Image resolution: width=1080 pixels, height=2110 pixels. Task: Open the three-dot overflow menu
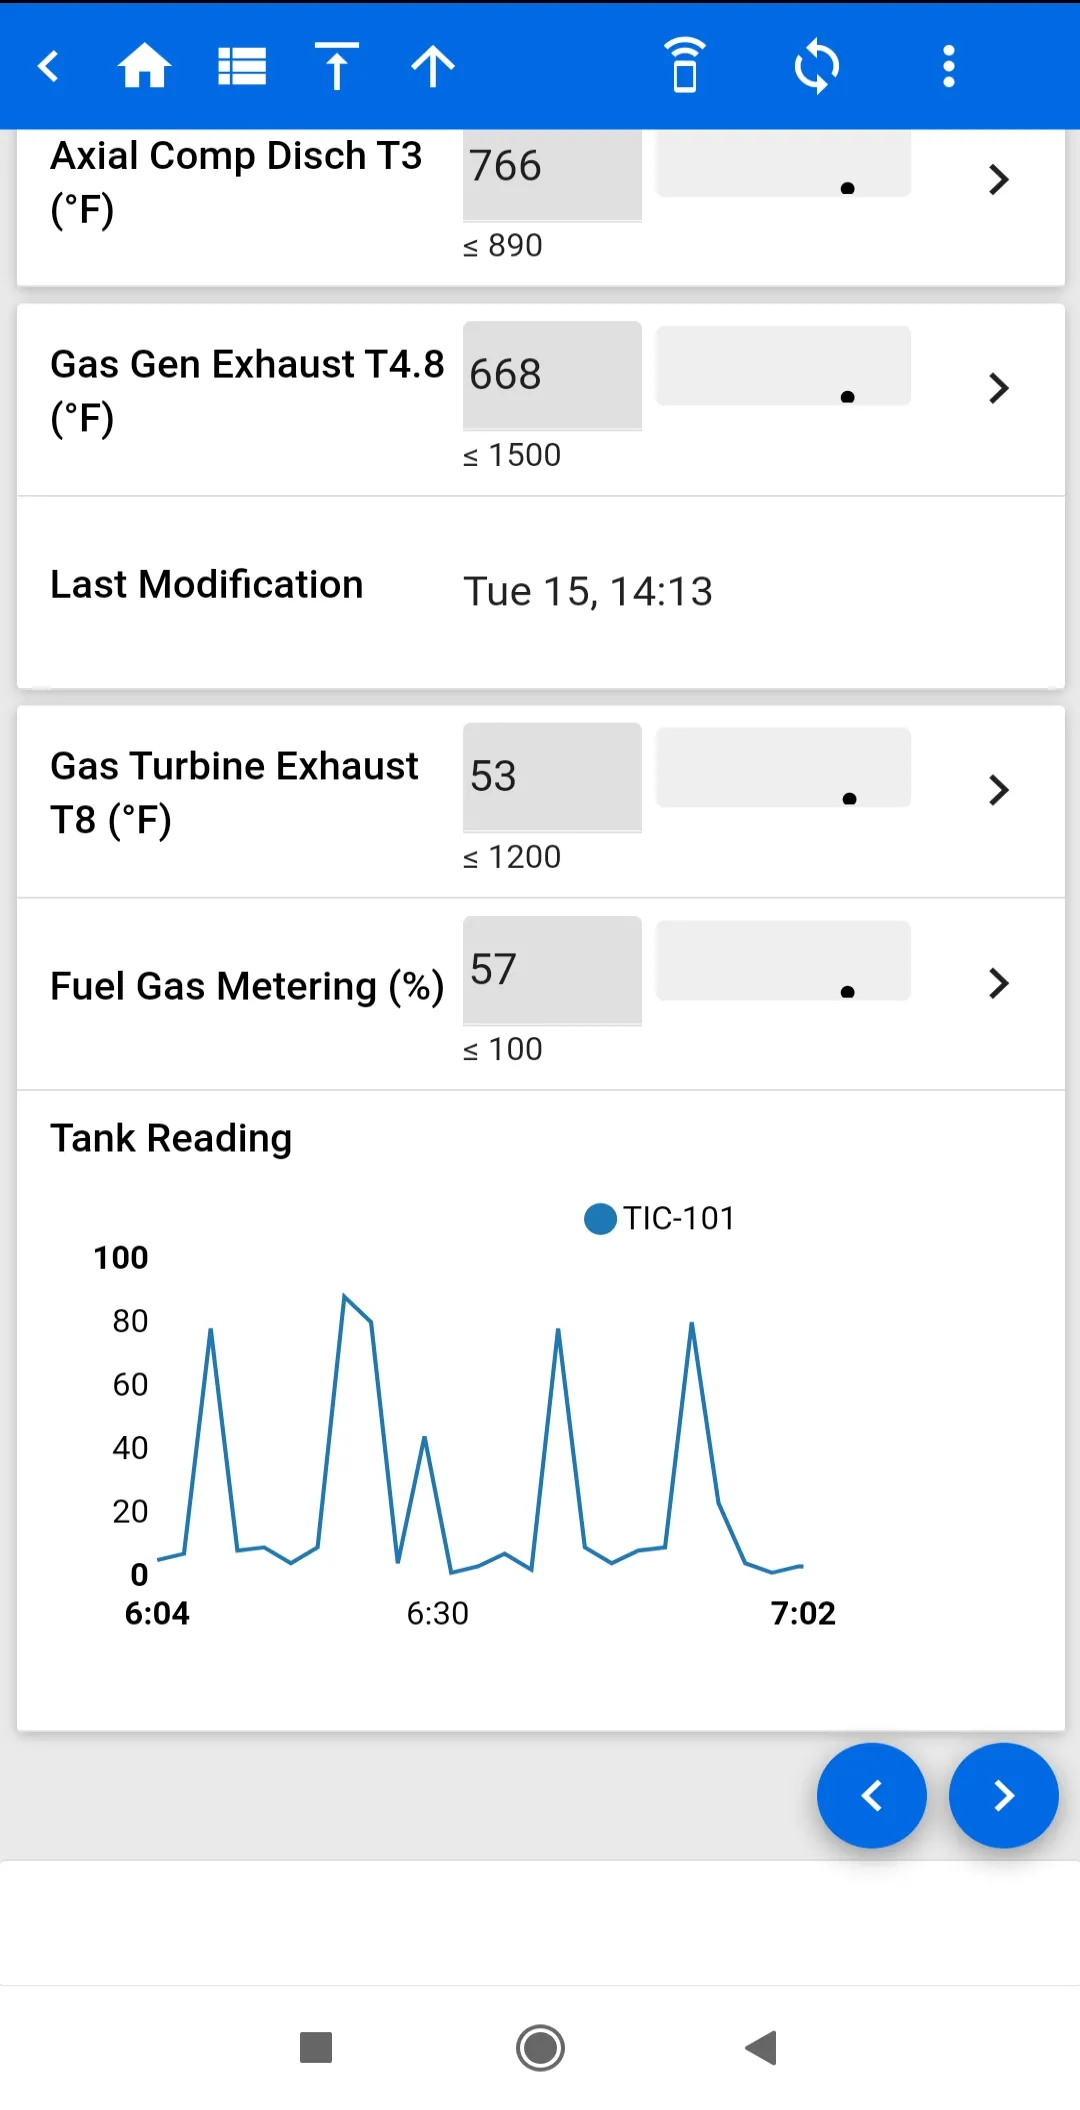tap(949, 67)
